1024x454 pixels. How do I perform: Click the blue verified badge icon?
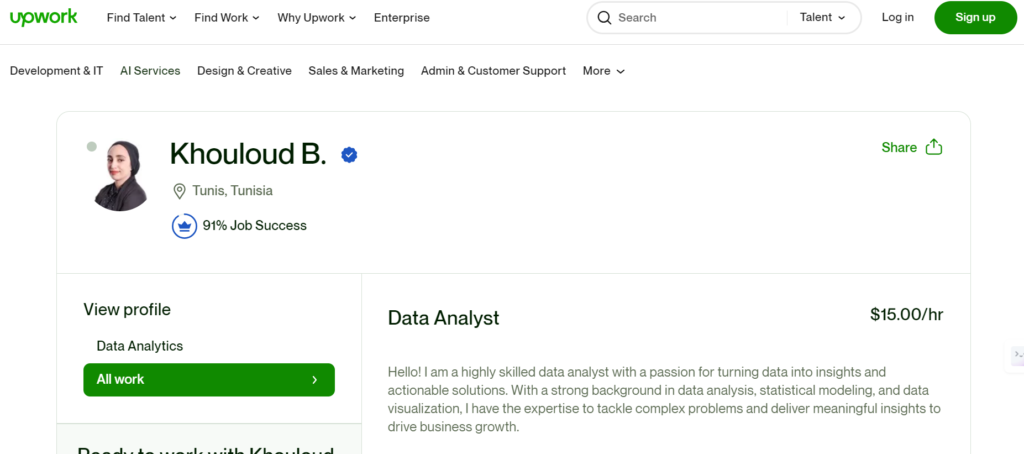(349, 154)
